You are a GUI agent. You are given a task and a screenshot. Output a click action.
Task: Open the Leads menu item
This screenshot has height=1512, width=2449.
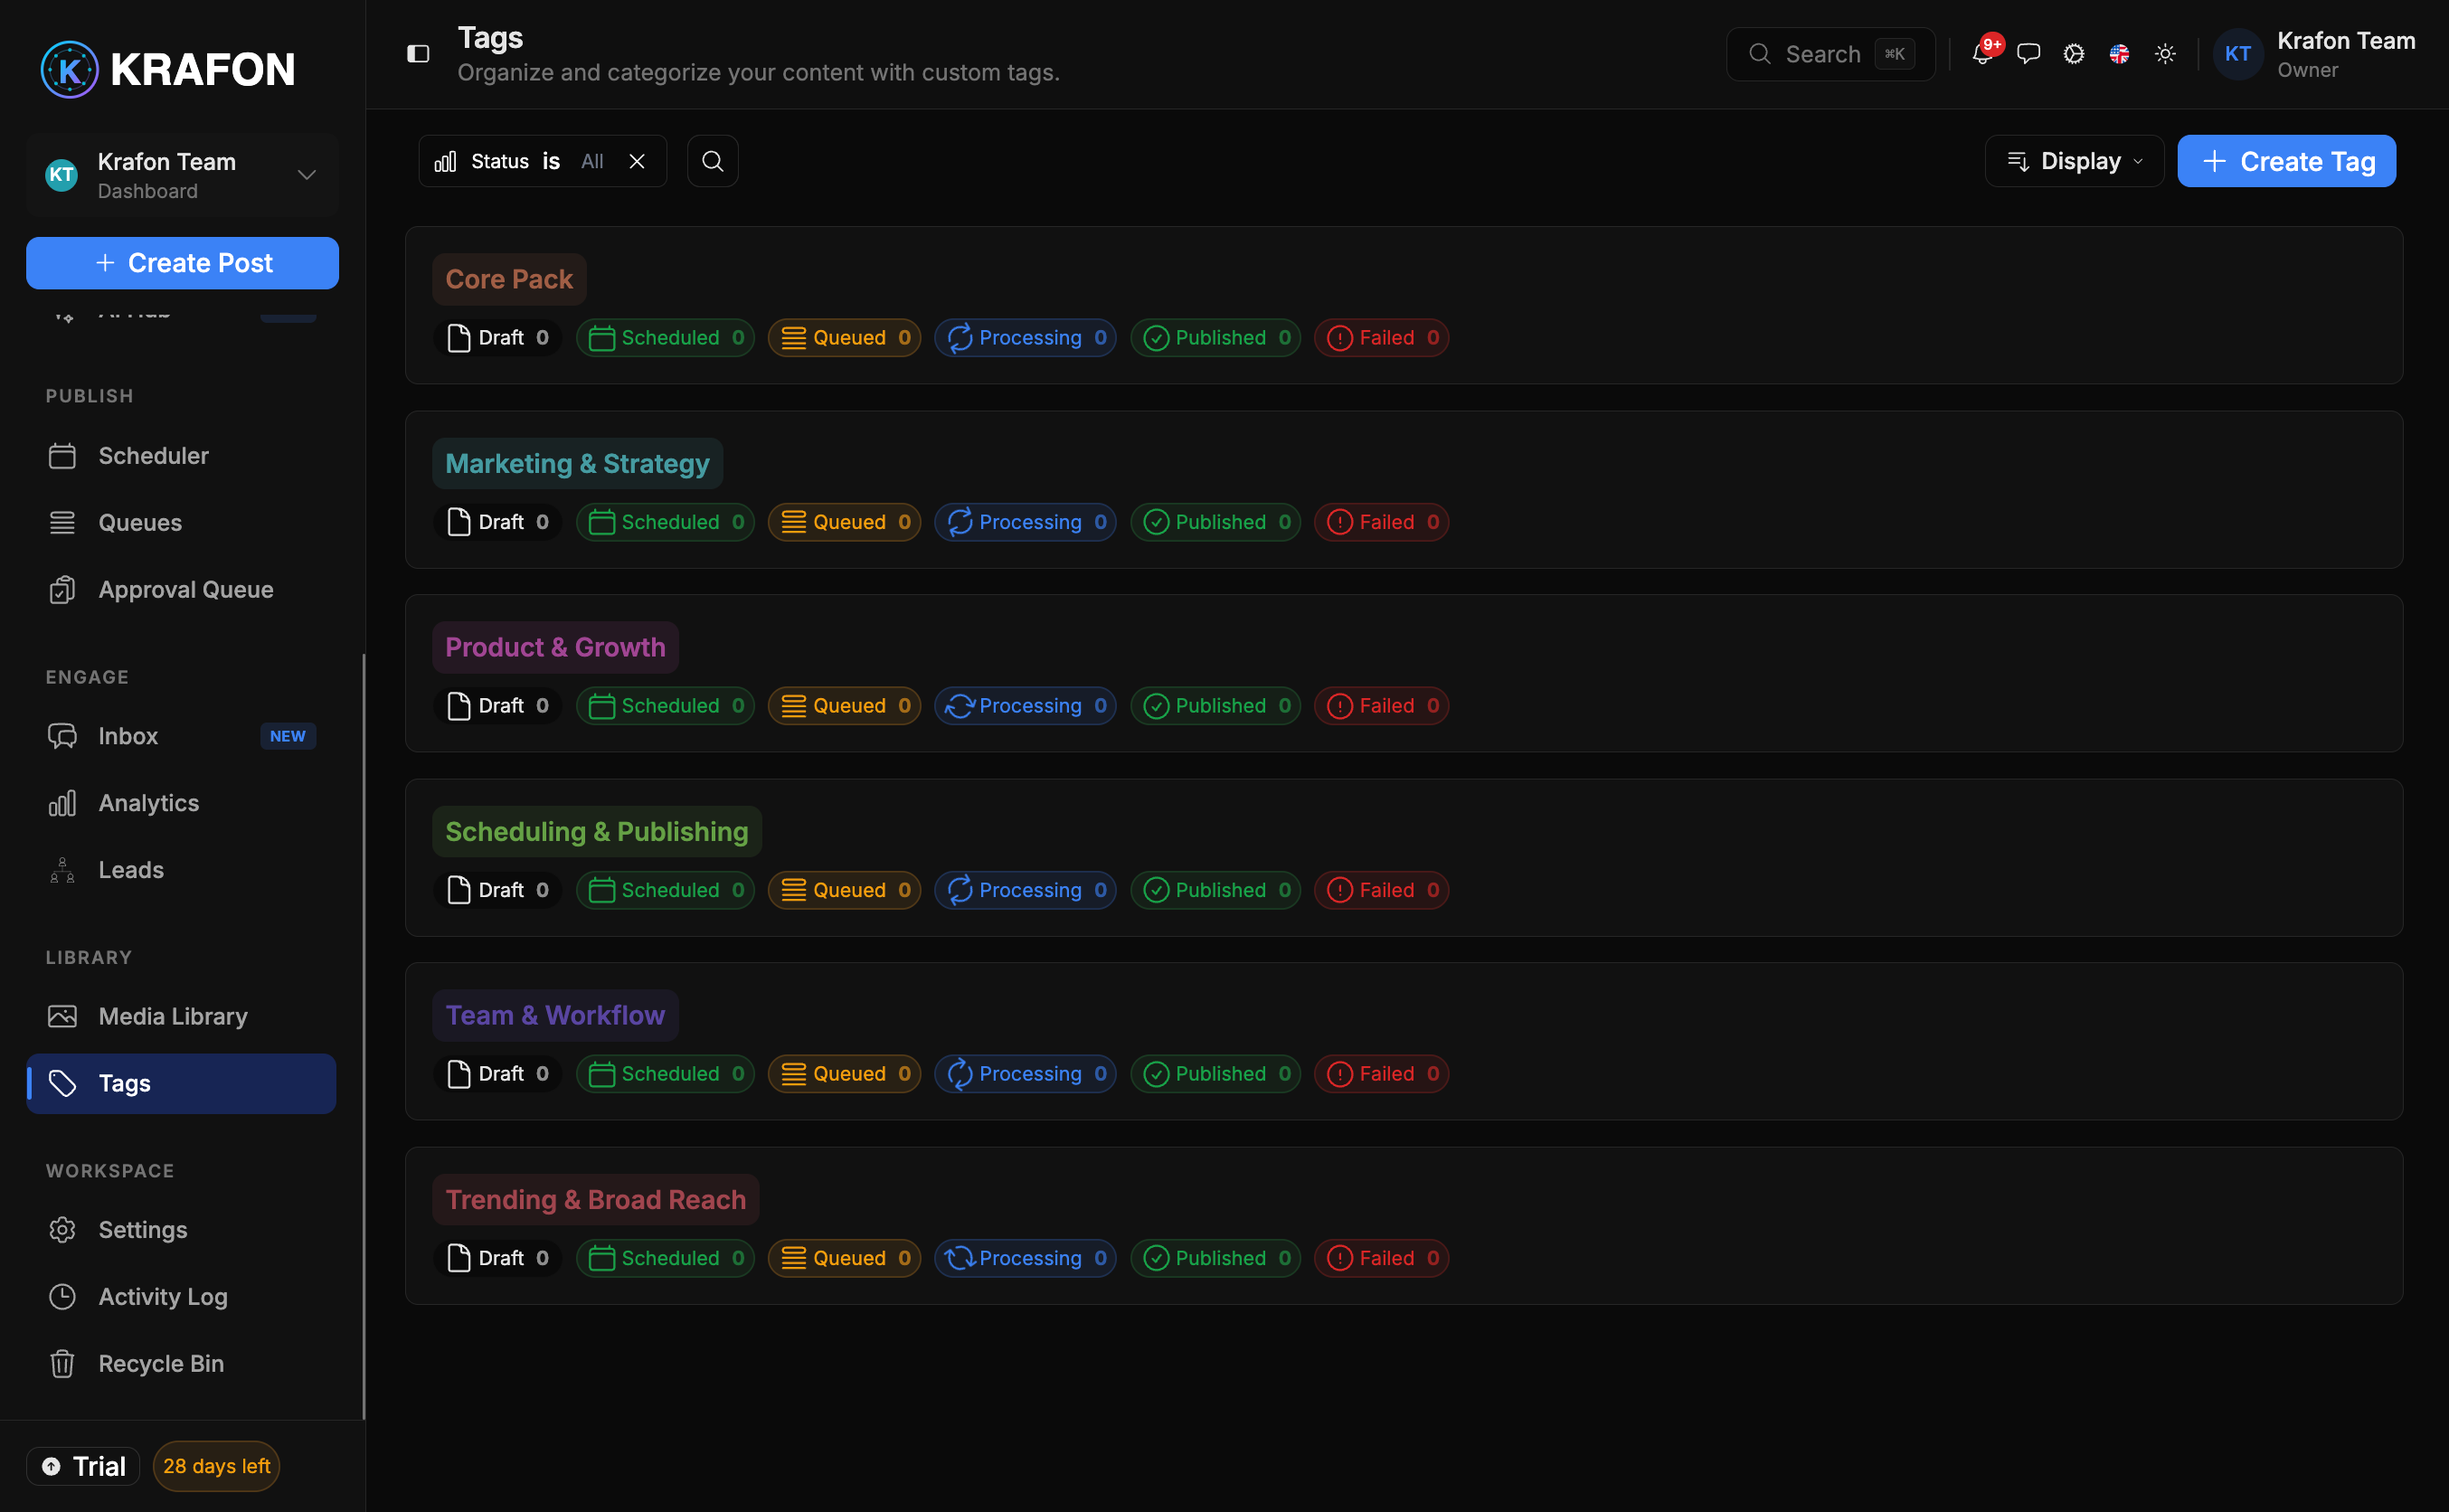pyautogui.click(x=182, y=870)
